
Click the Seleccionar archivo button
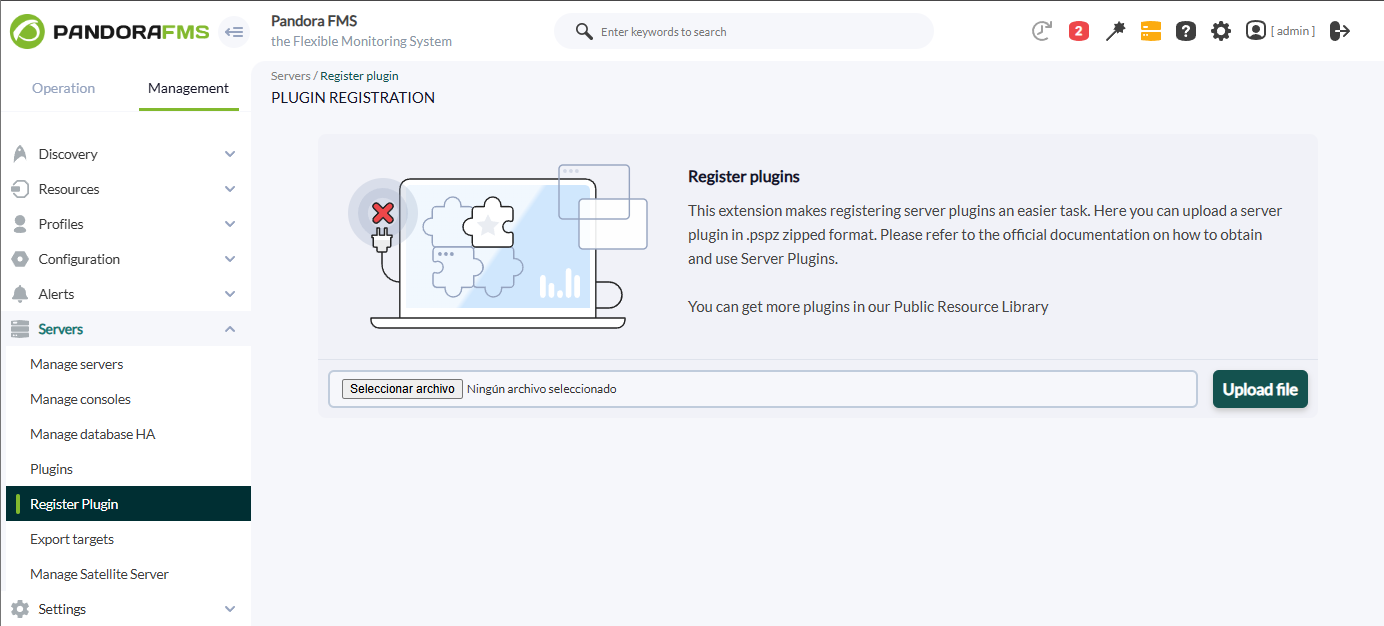point(402,389)
